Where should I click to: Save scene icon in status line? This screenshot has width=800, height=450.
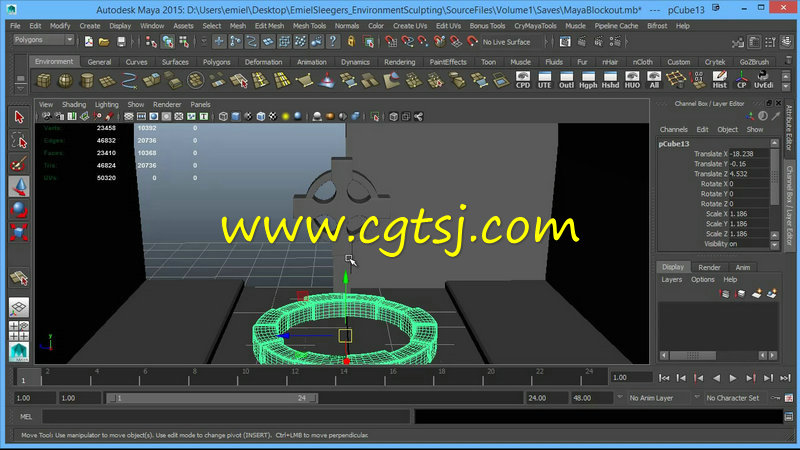[121, 42]
